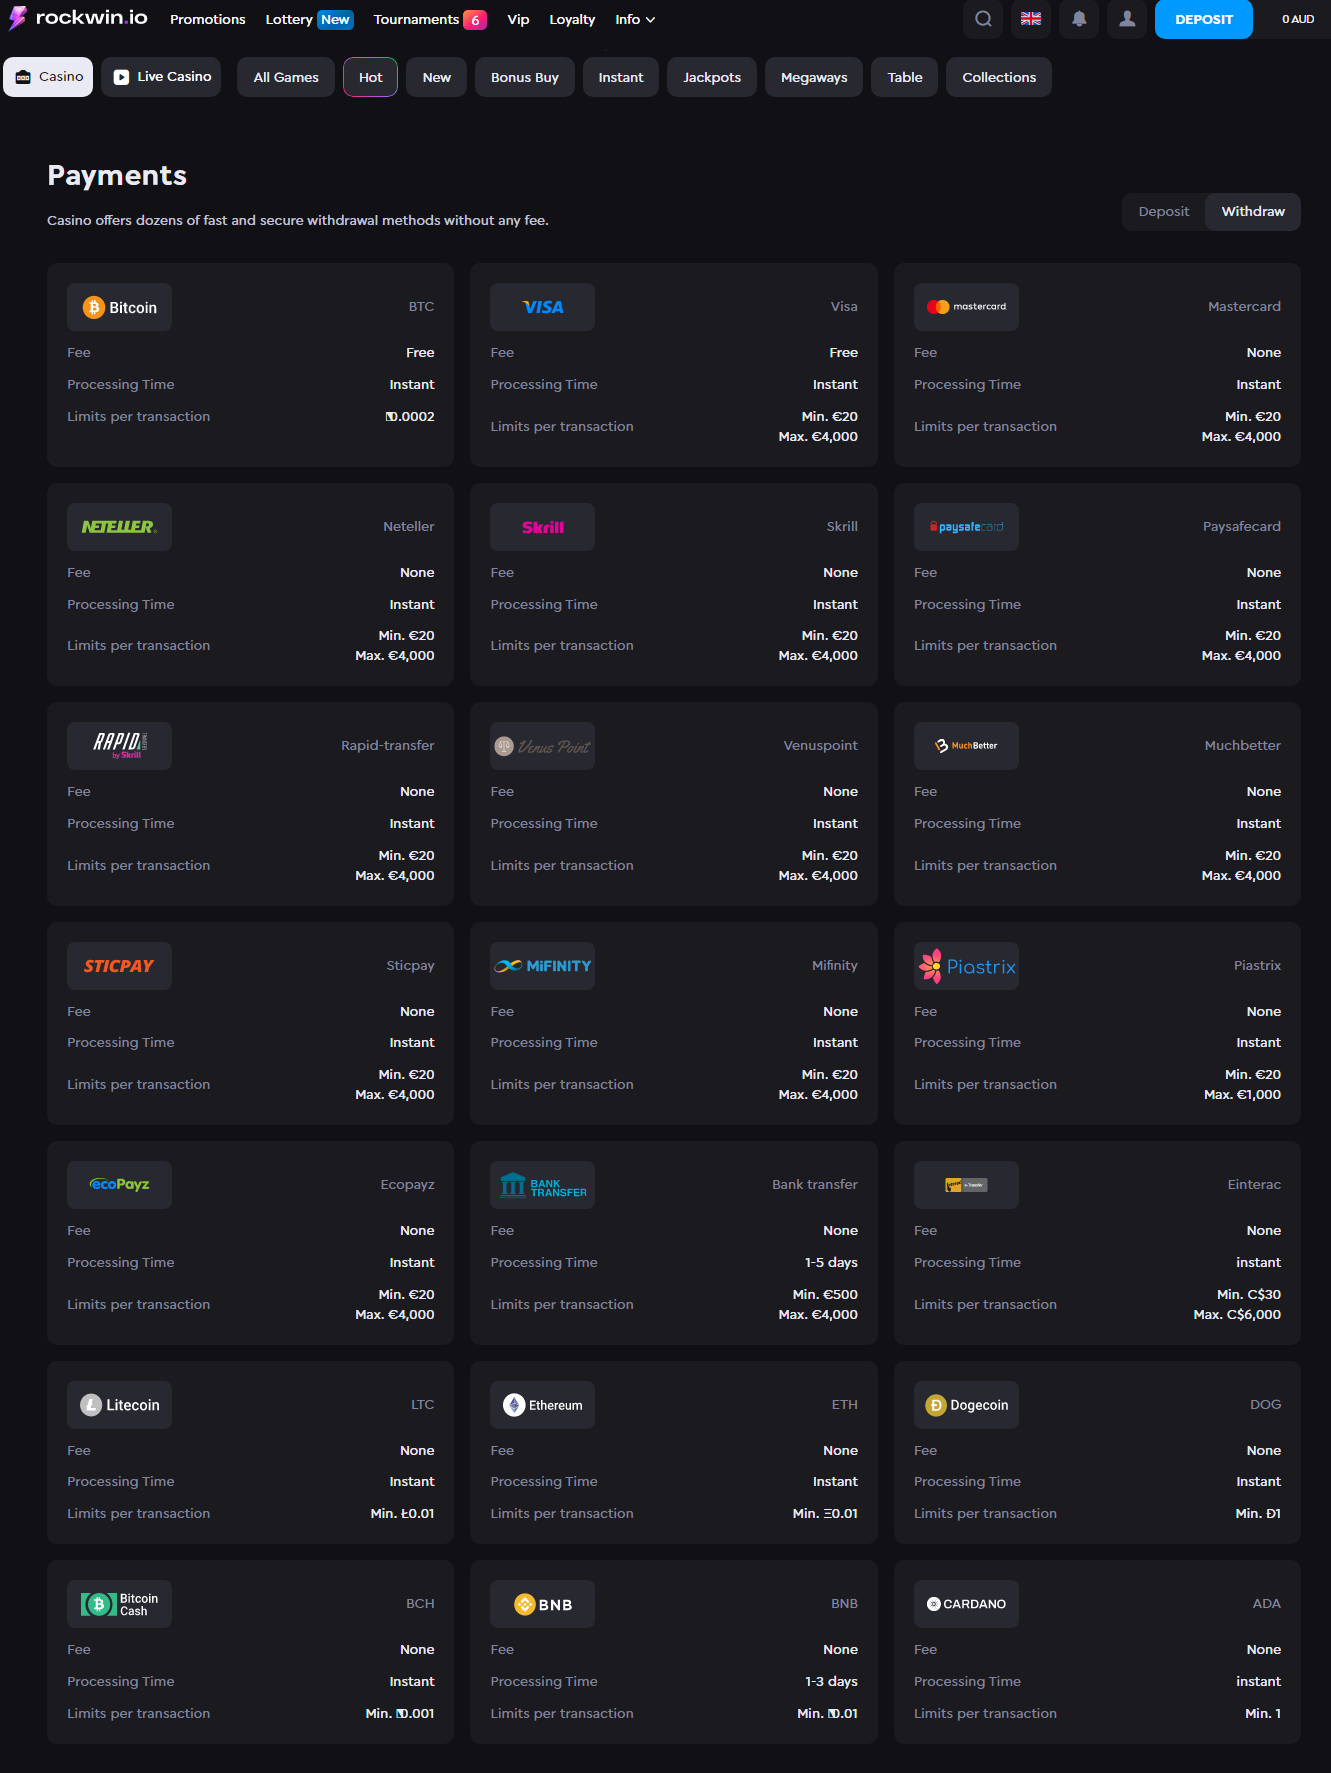Click the Max. C$6,000 Einterac limit
The width and height of the screenshot is (1331, 1773).
pos(1237,1314)
